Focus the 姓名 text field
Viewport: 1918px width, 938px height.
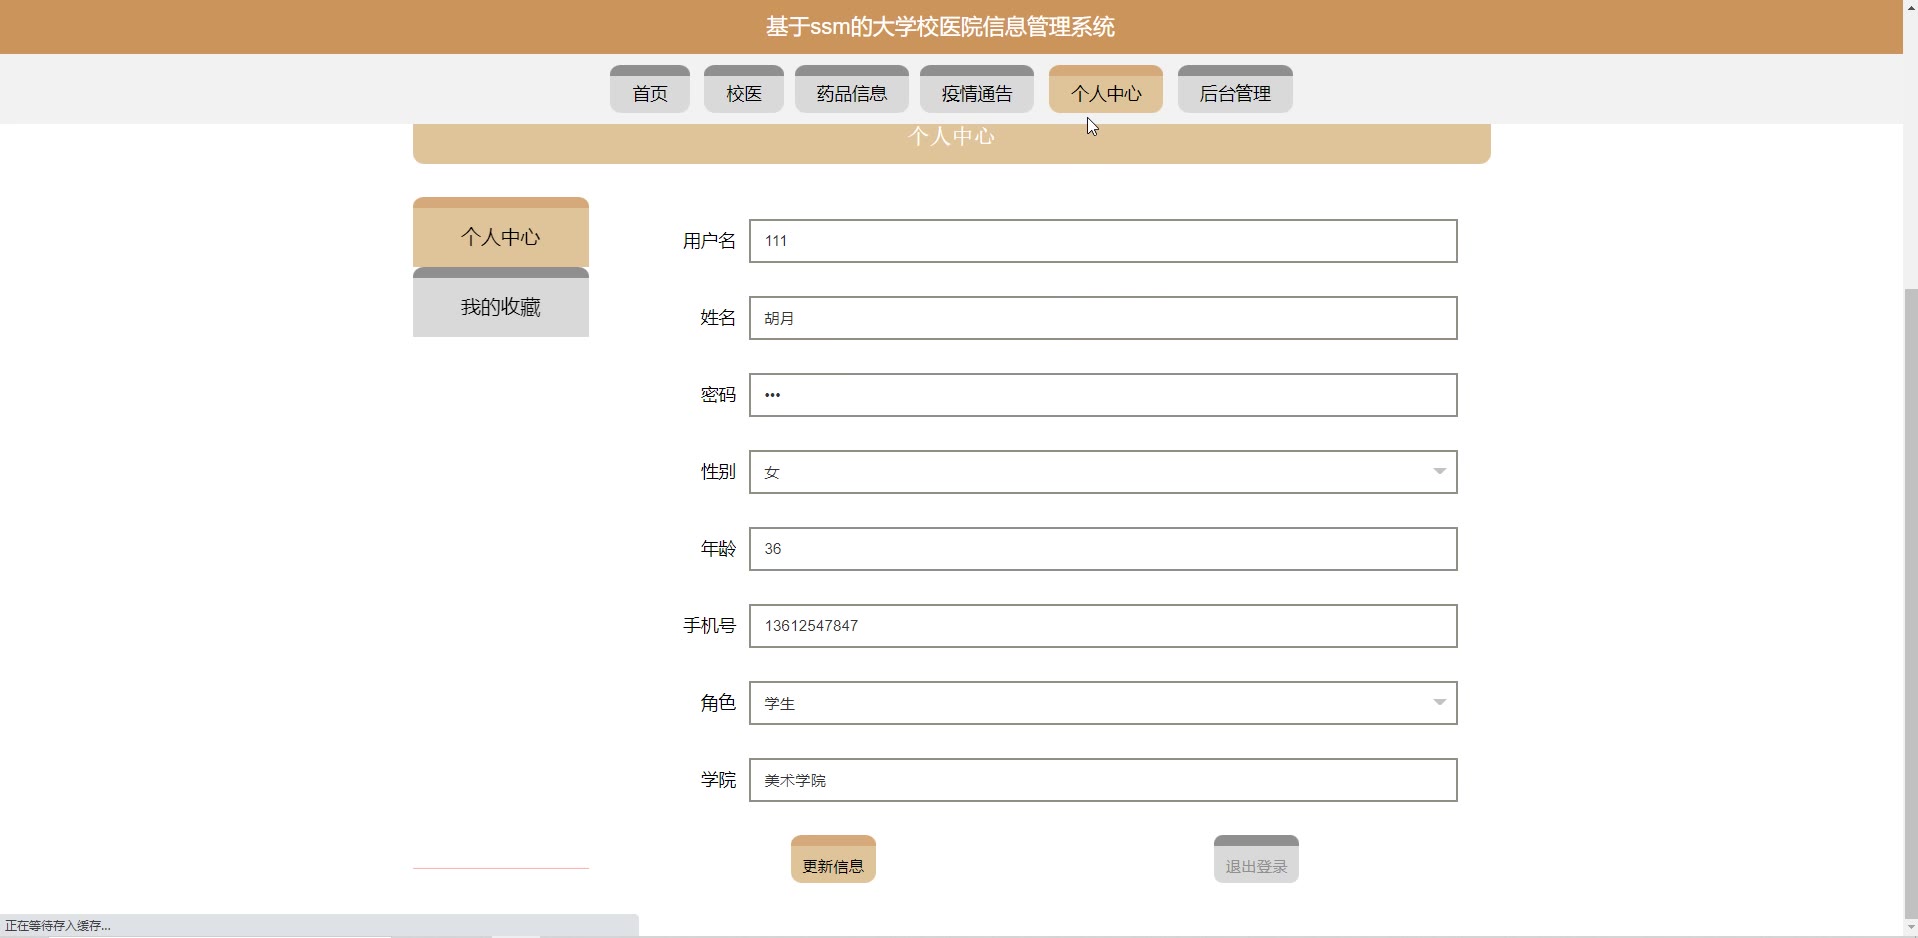pyautogui.click(x=1102, y=318)
